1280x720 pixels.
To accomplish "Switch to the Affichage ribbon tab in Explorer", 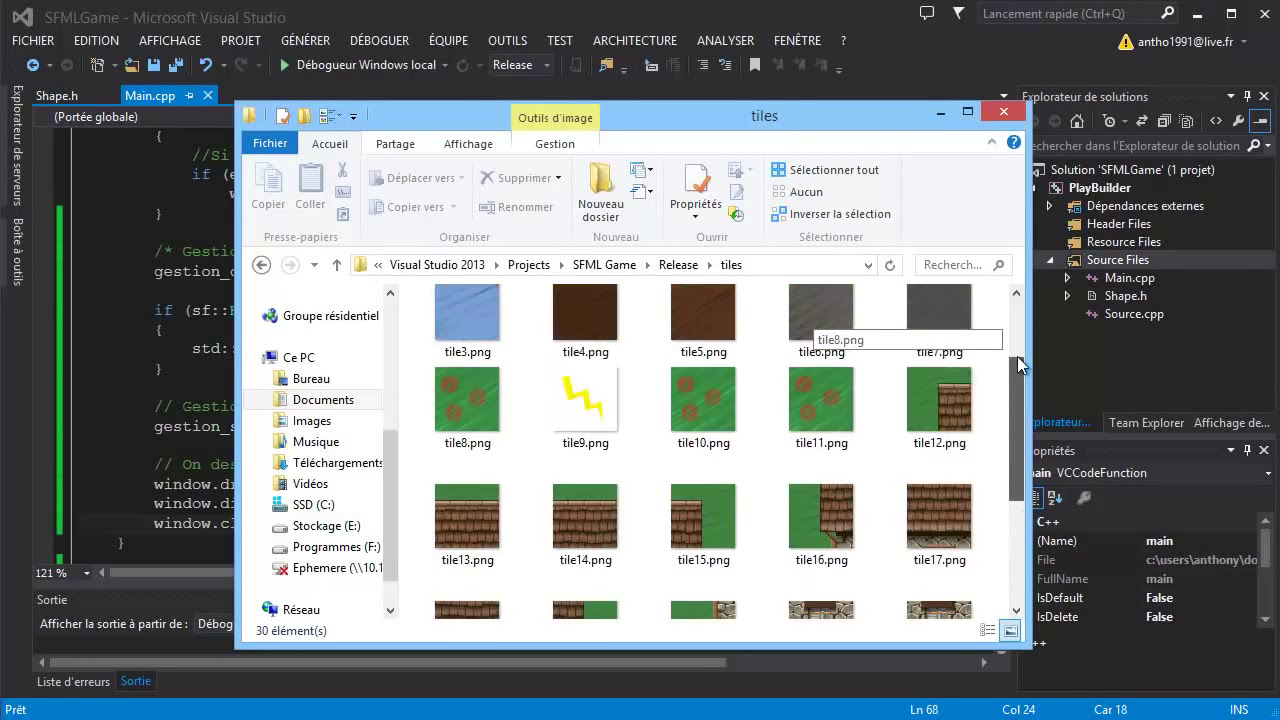I will pyautogui.click(x=468, y=144).
